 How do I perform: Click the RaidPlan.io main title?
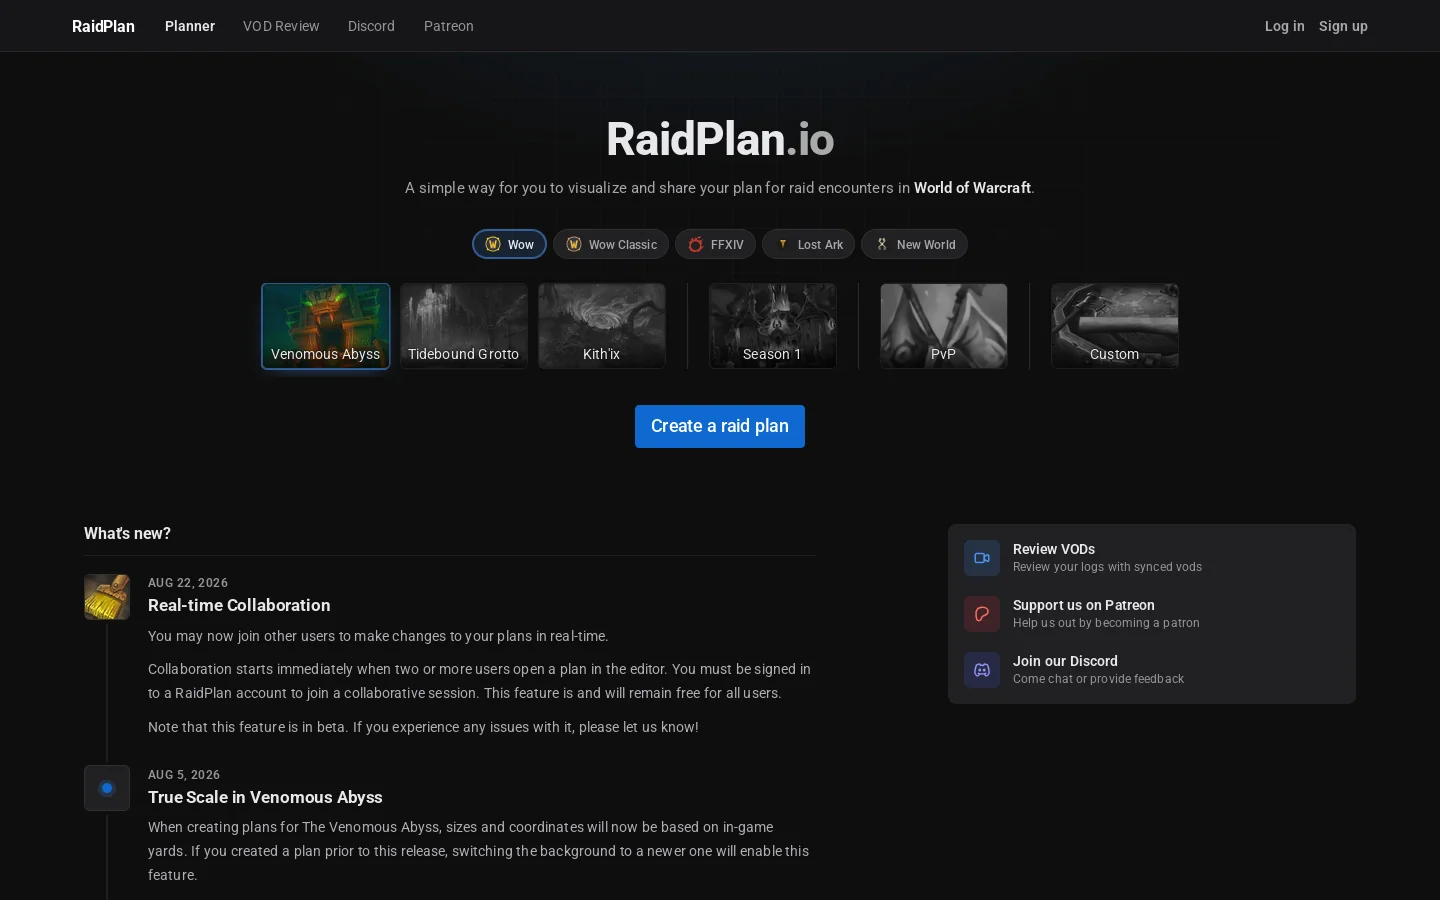coord(720,139)
